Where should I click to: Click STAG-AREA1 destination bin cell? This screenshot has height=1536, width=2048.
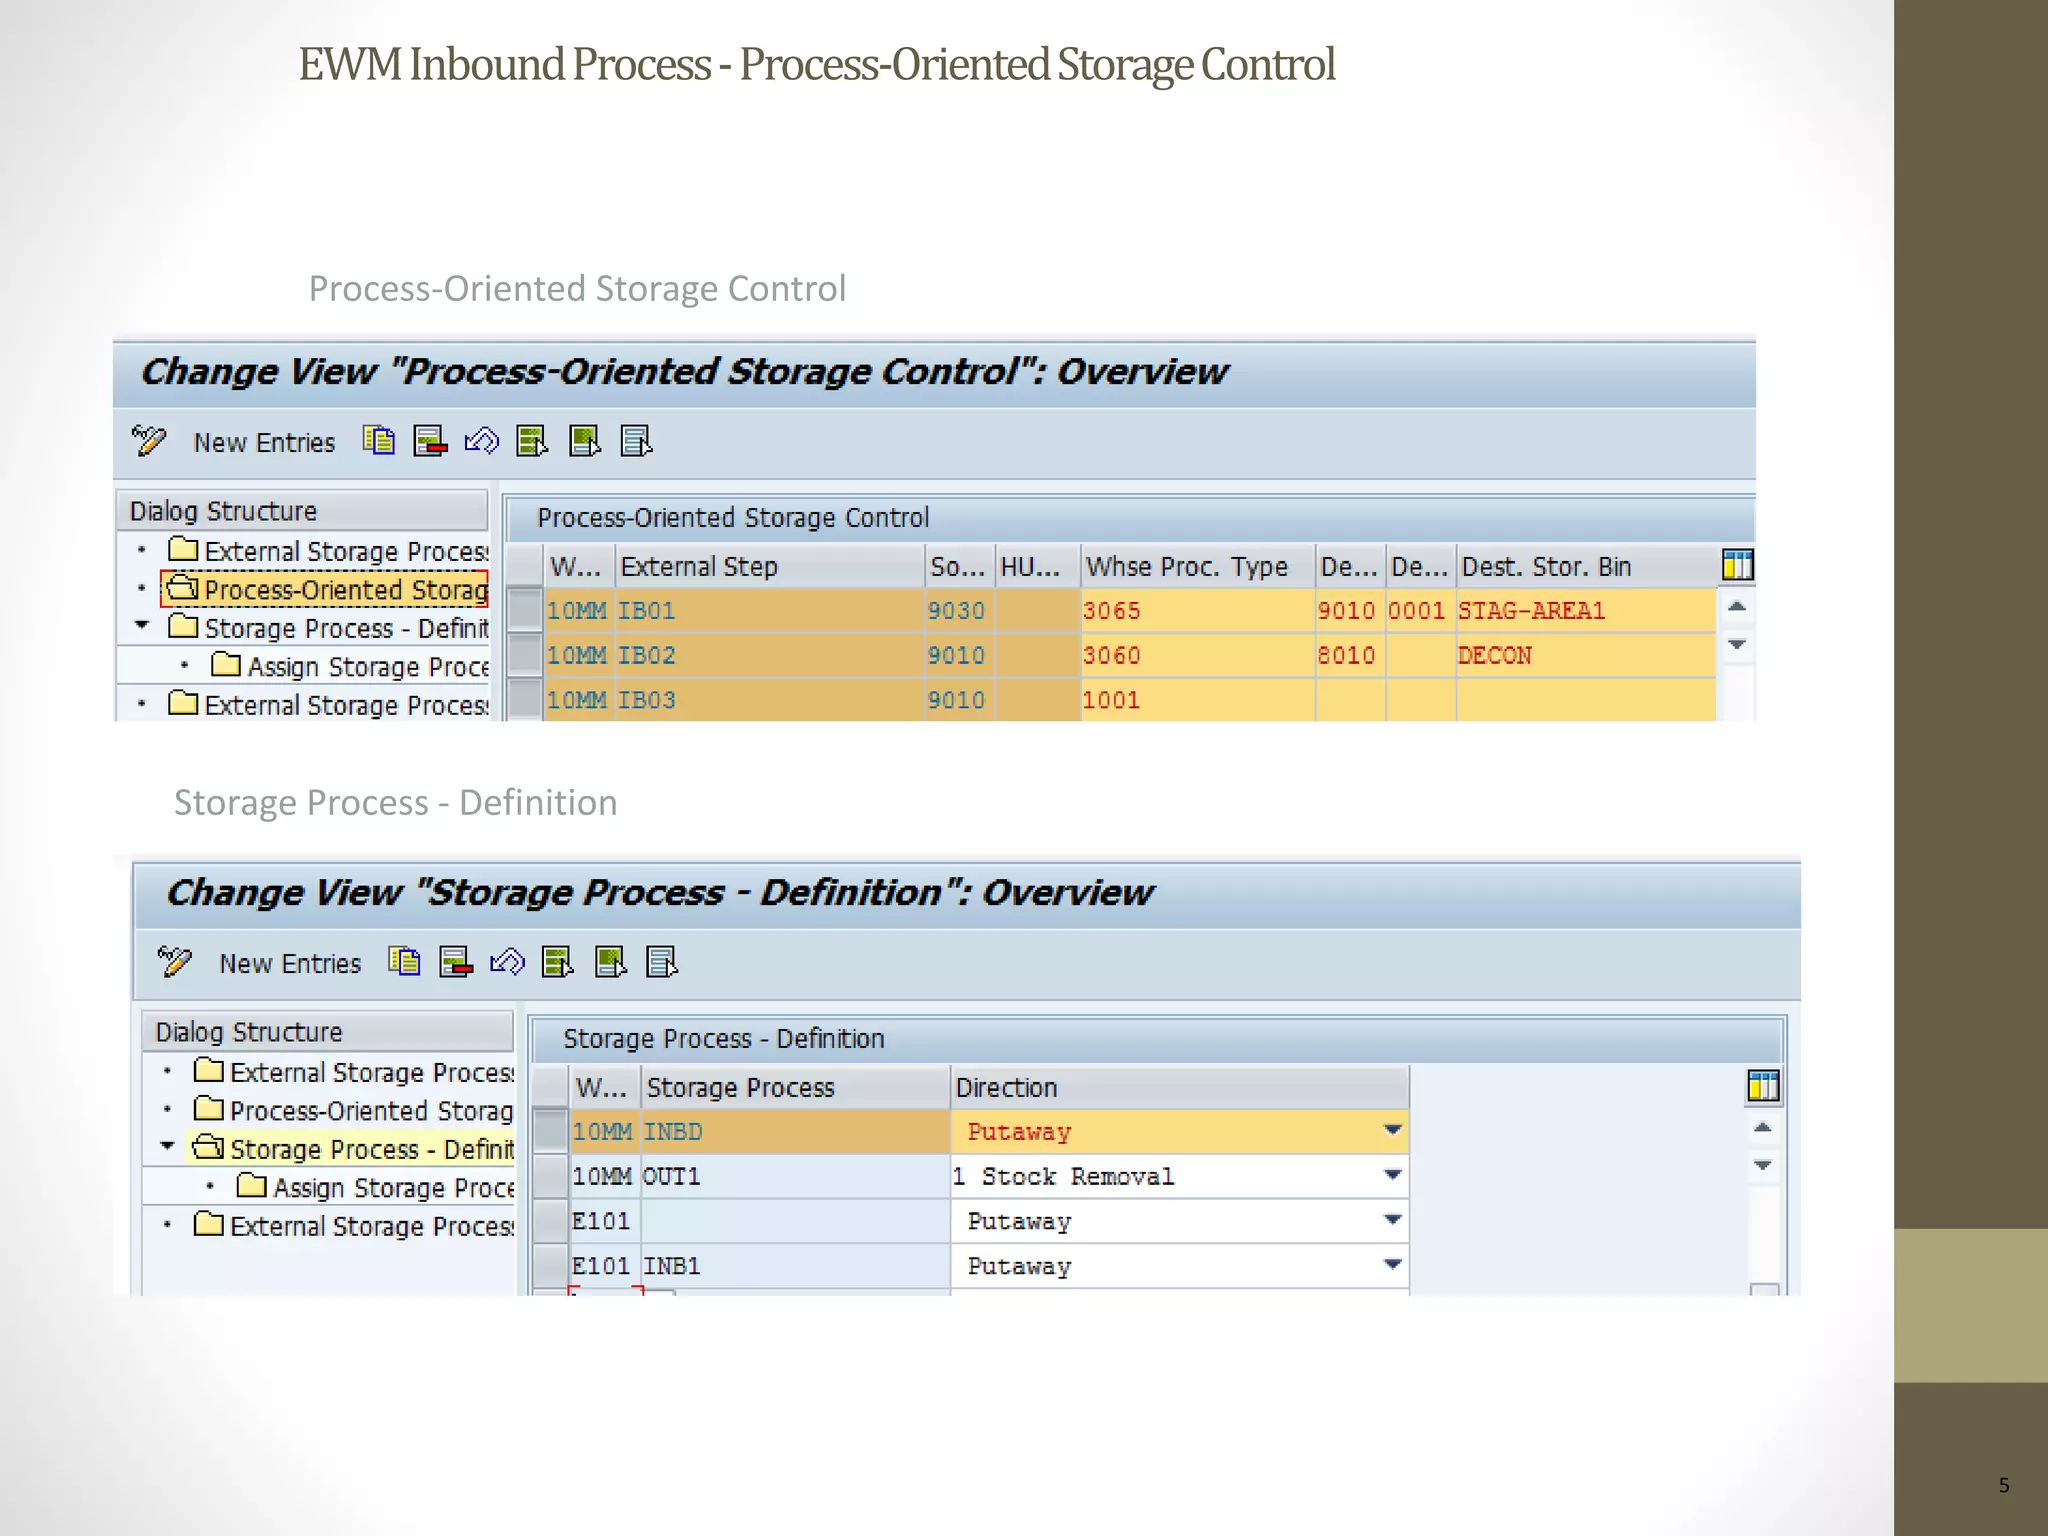pyautogui.click(x=1585, y=610)
